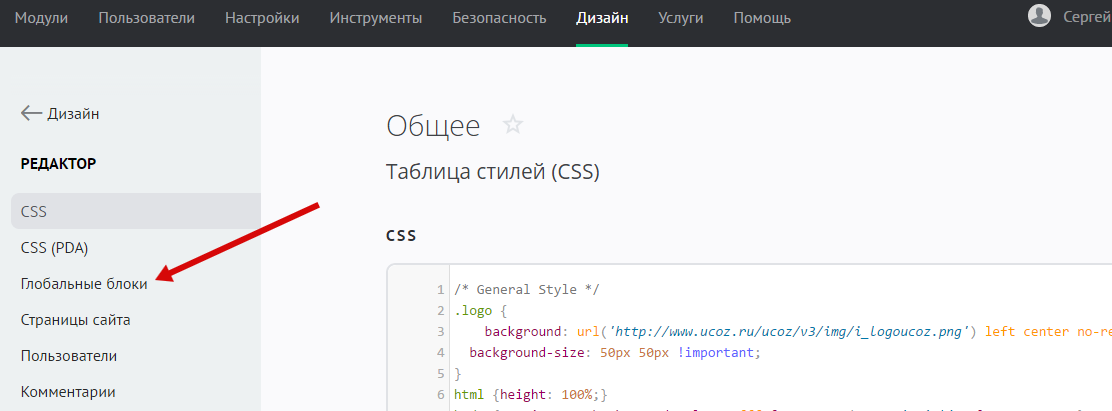The height and width of the screenshot is (411, 1112).
Task: Open the Настройки menu
Action: pyautogui.click(x=262, y=18)
